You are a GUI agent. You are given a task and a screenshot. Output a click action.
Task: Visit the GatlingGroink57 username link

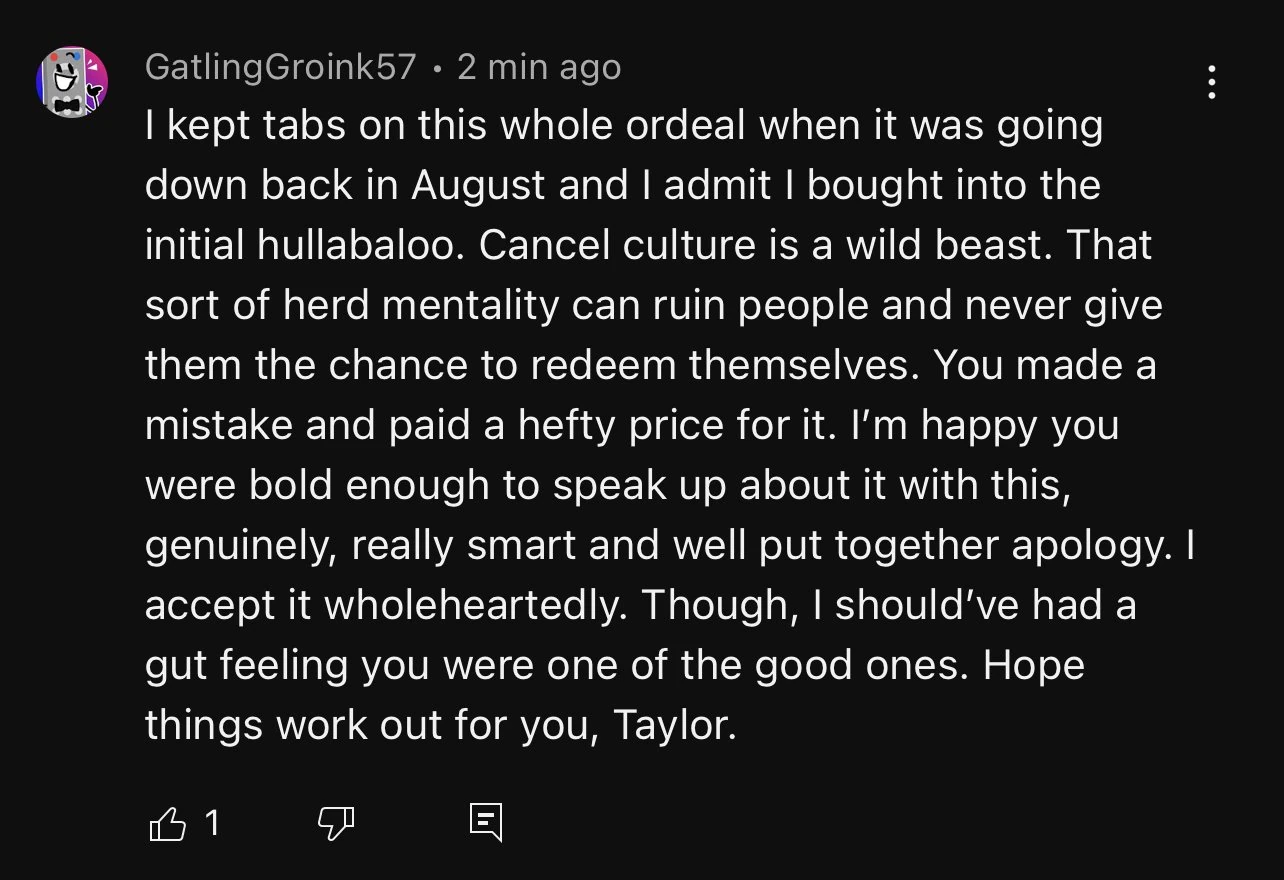[280, 67]
